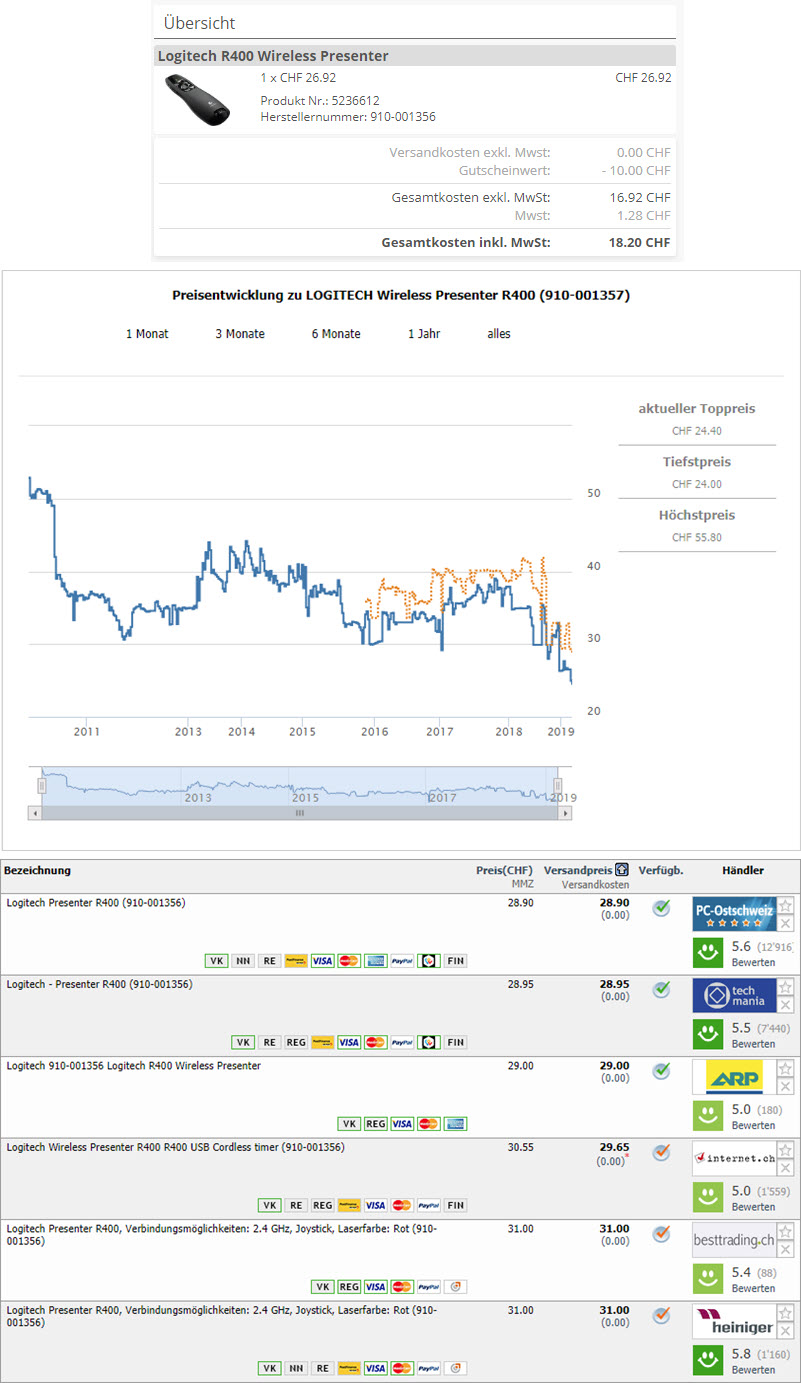This screenshot has height=1383, width=801.
Task: Click the house icon beside Versandpreis header
Action: [x=622, y=870]
